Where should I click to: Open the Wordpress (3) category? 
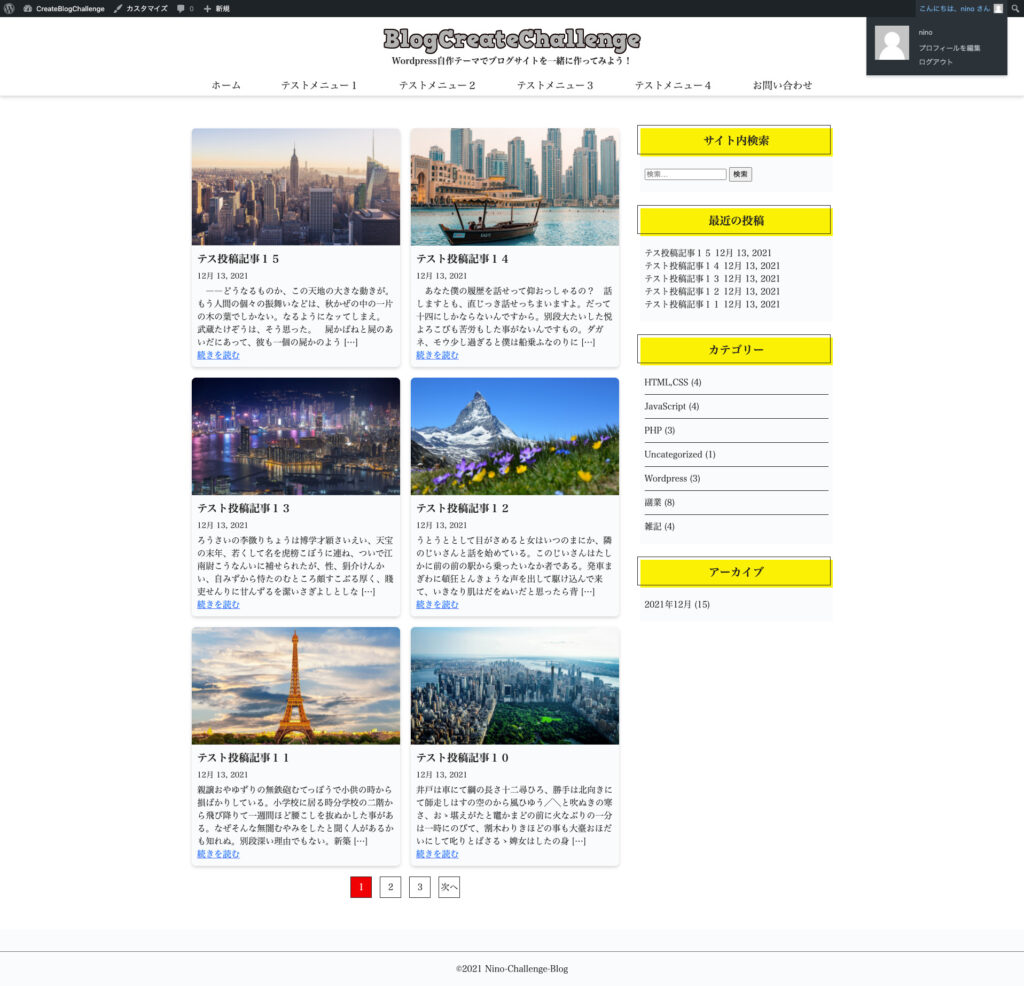[x=672, y=479]
